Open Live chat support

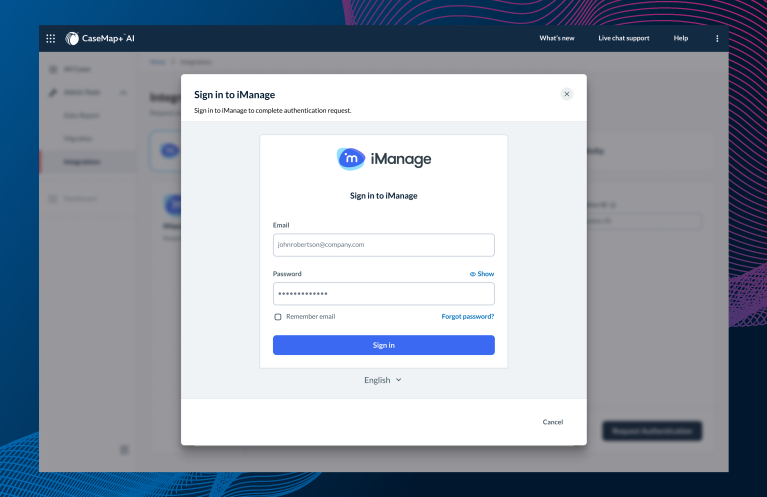(x=623, y=39)
